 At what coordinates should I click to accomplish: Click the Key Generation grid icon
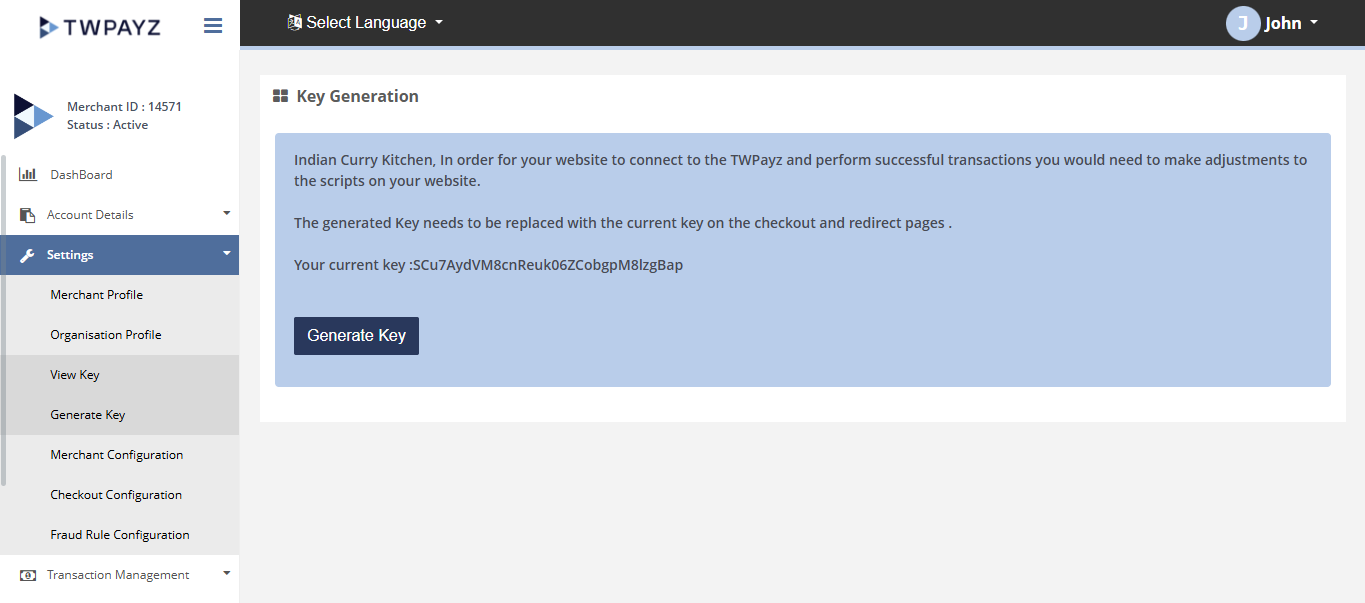pyautogui.click(x=281, y=96)
